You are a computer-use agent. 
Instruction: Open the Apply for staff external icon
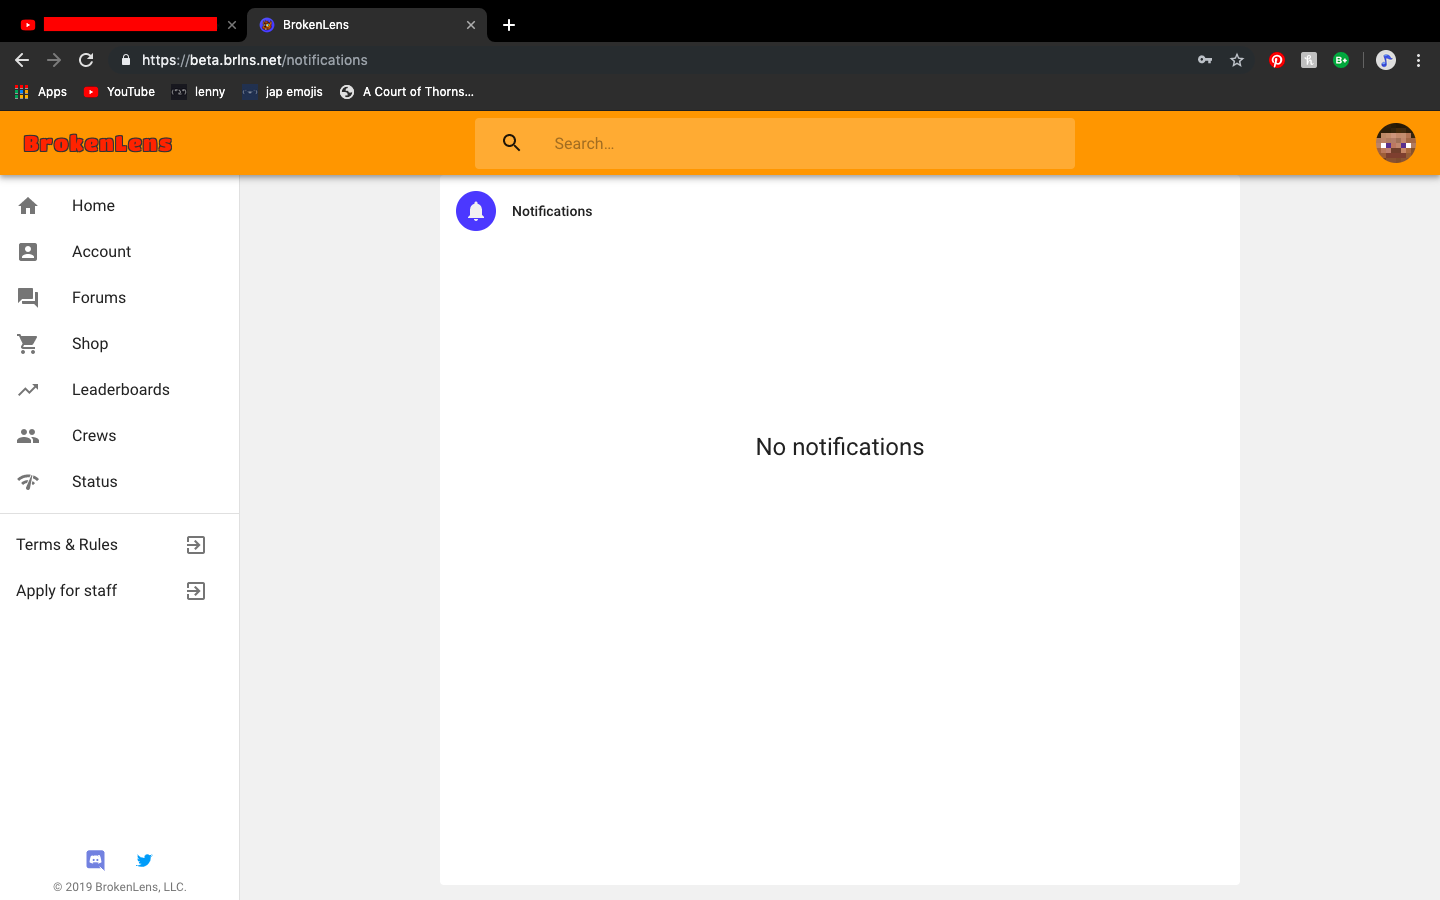pyautogui.click(x=196, y=591)
